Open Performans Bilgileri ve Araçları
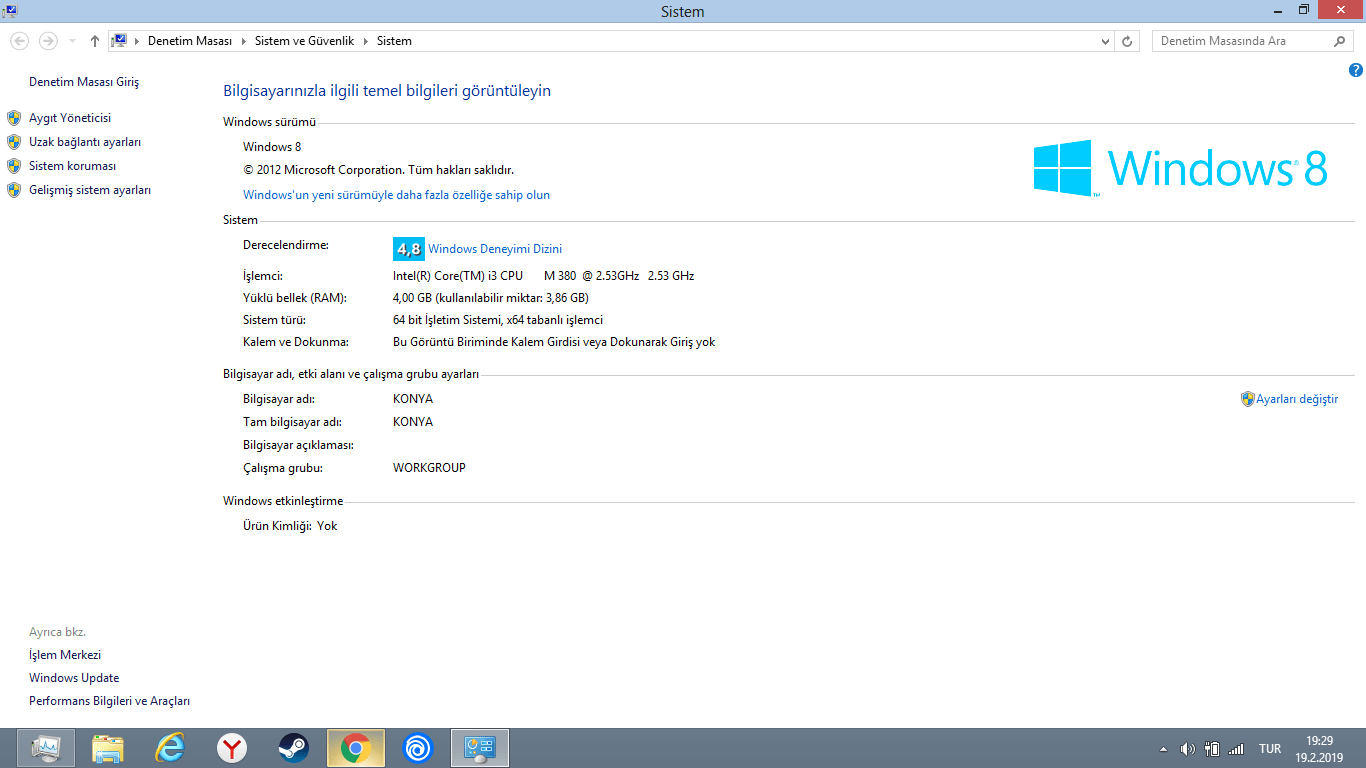Viewport: 1366px width, 768px height. (109, 701)
